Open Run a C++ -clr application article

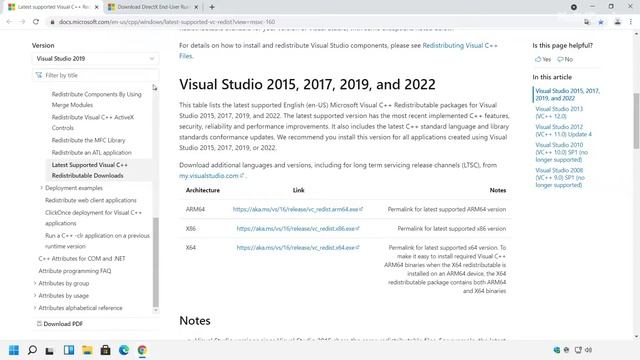(97, 241)
